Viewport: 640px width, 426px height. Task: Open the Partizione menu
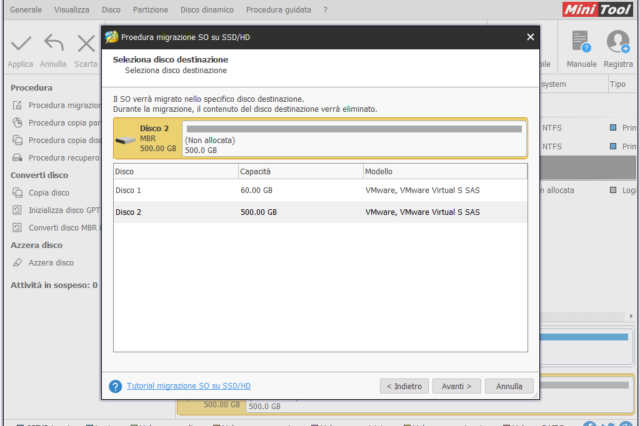[148, 9]
